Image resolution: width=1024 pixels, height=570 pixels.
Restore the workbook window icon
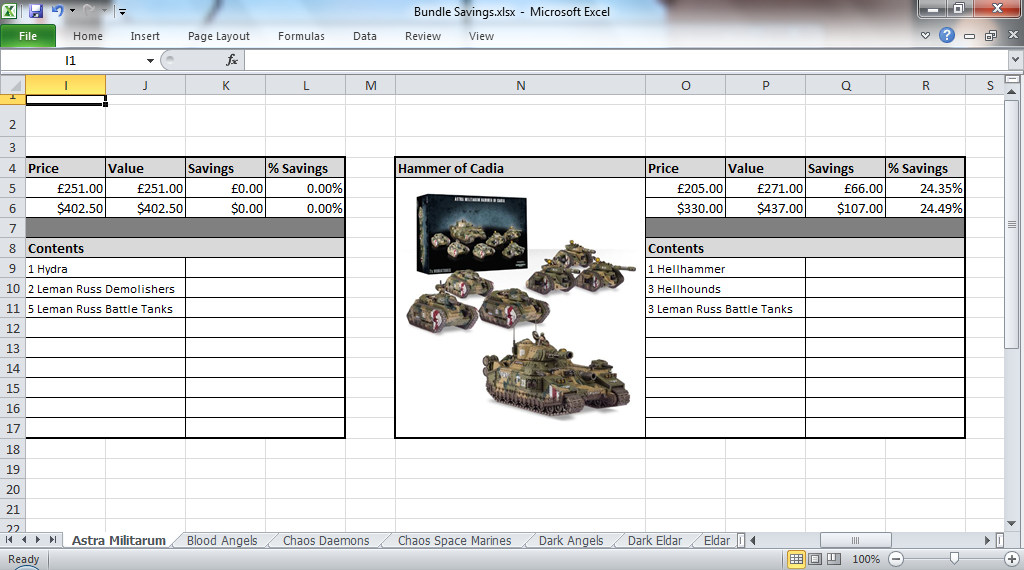(x=991, y=35)
